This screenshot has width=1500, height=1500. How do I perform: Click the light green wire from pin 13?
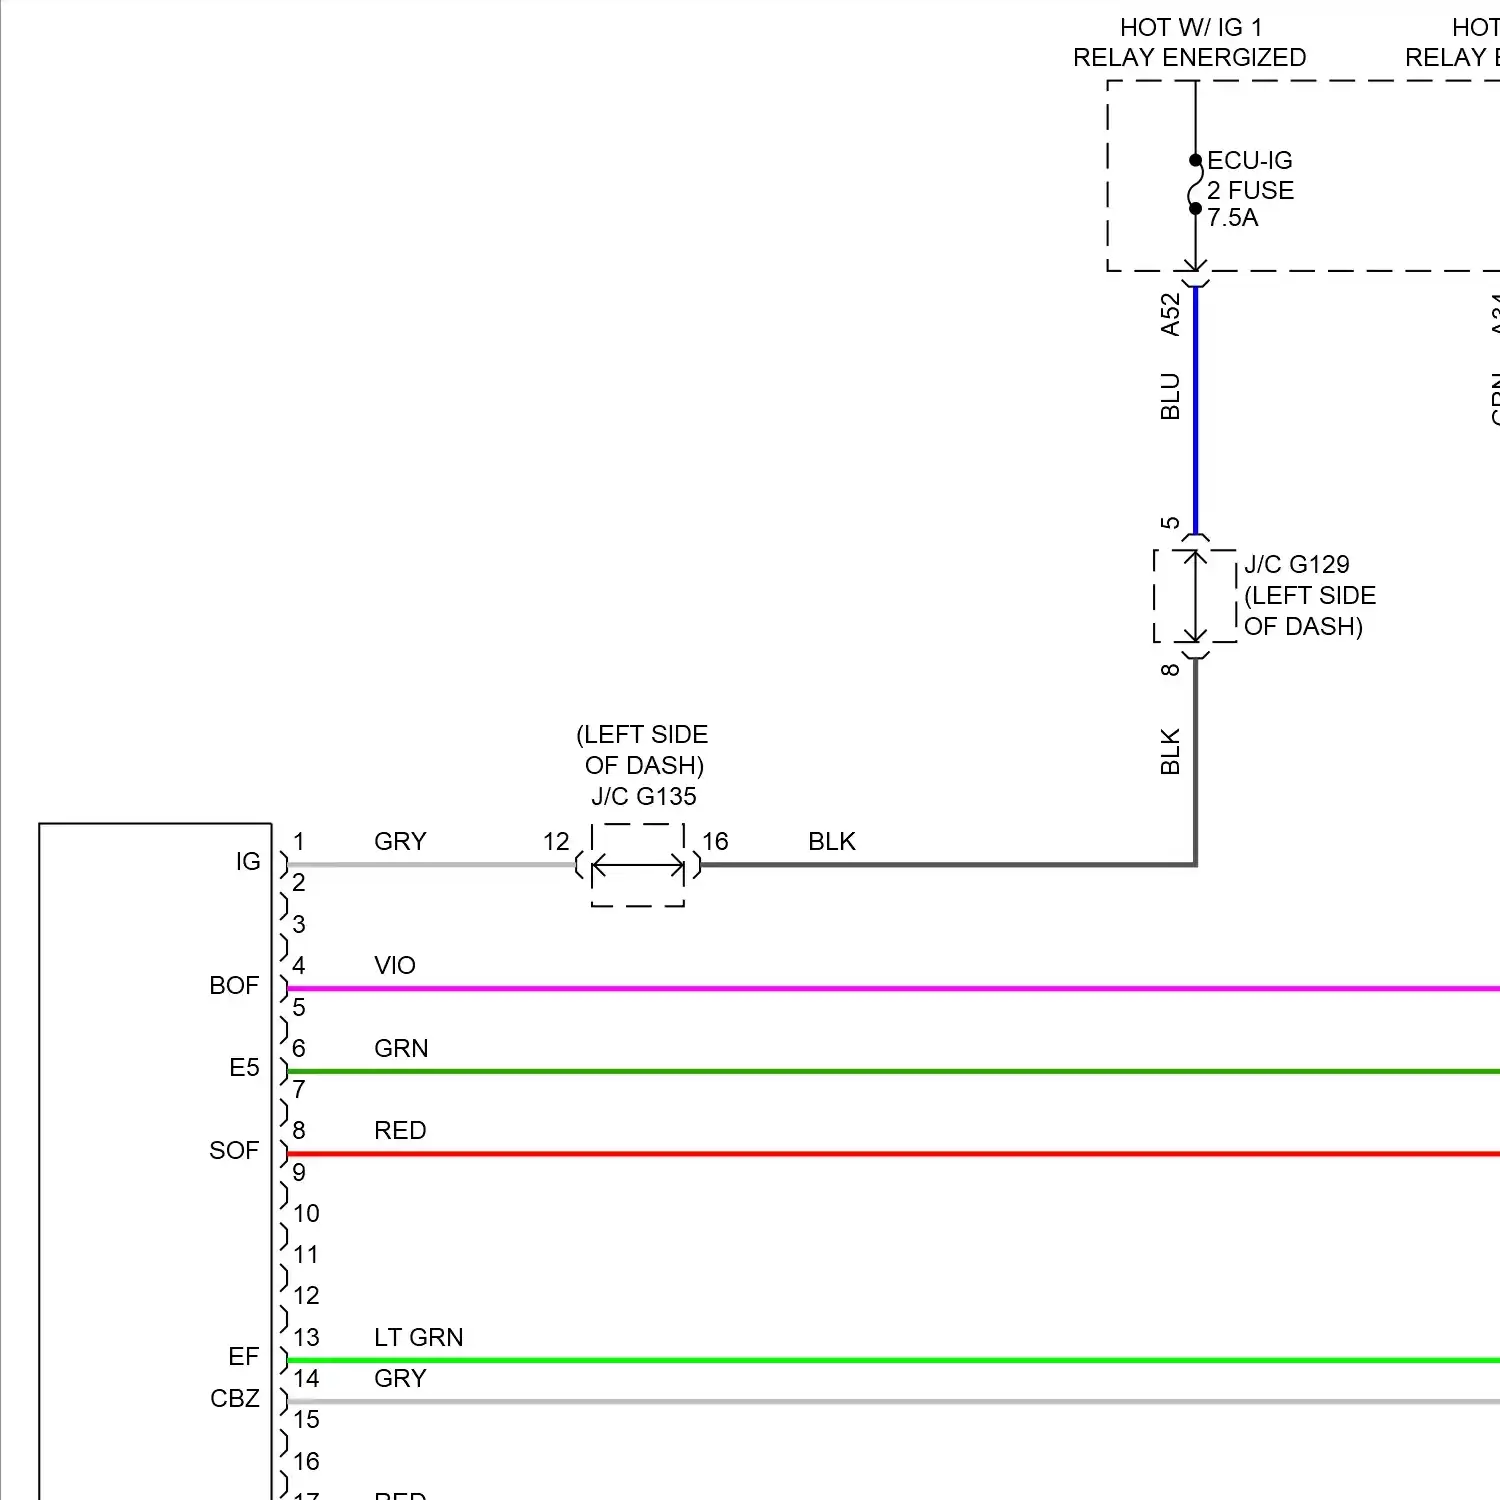(893, 1360)
